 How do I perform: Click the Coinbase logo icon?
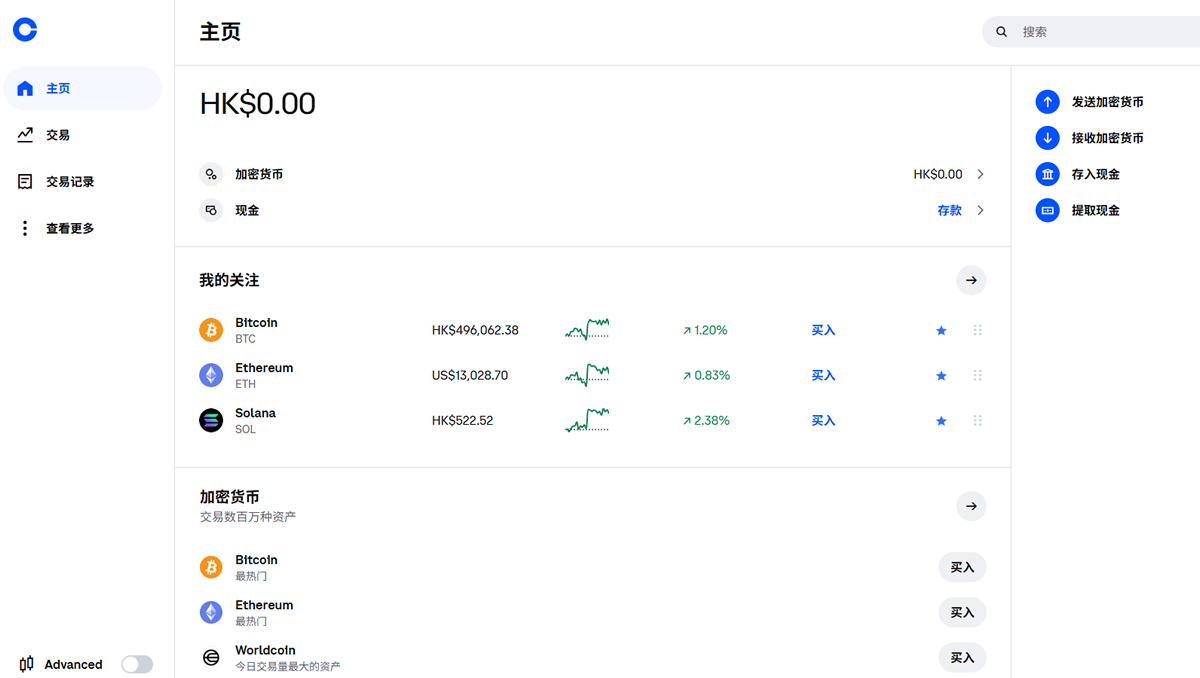point(25,30)
